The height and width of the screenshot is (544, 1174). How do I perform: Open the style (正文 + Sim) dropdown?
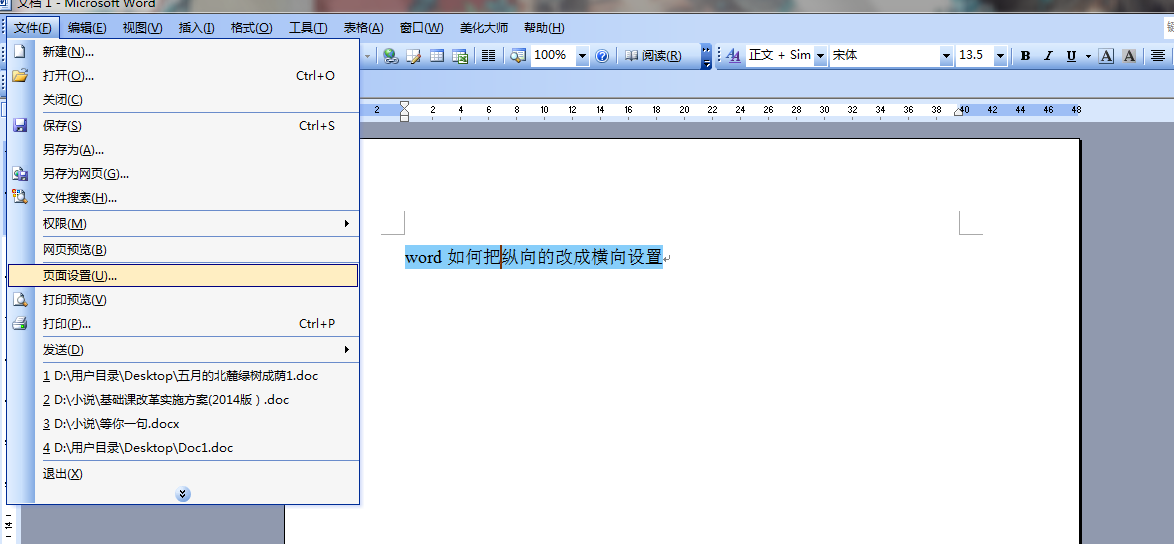pyautogui.click(x=820, y=55)
